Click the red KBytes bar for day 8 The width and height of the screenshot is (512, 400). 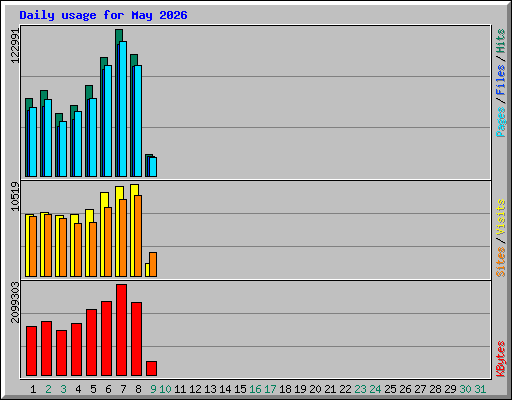pos(136,339)
